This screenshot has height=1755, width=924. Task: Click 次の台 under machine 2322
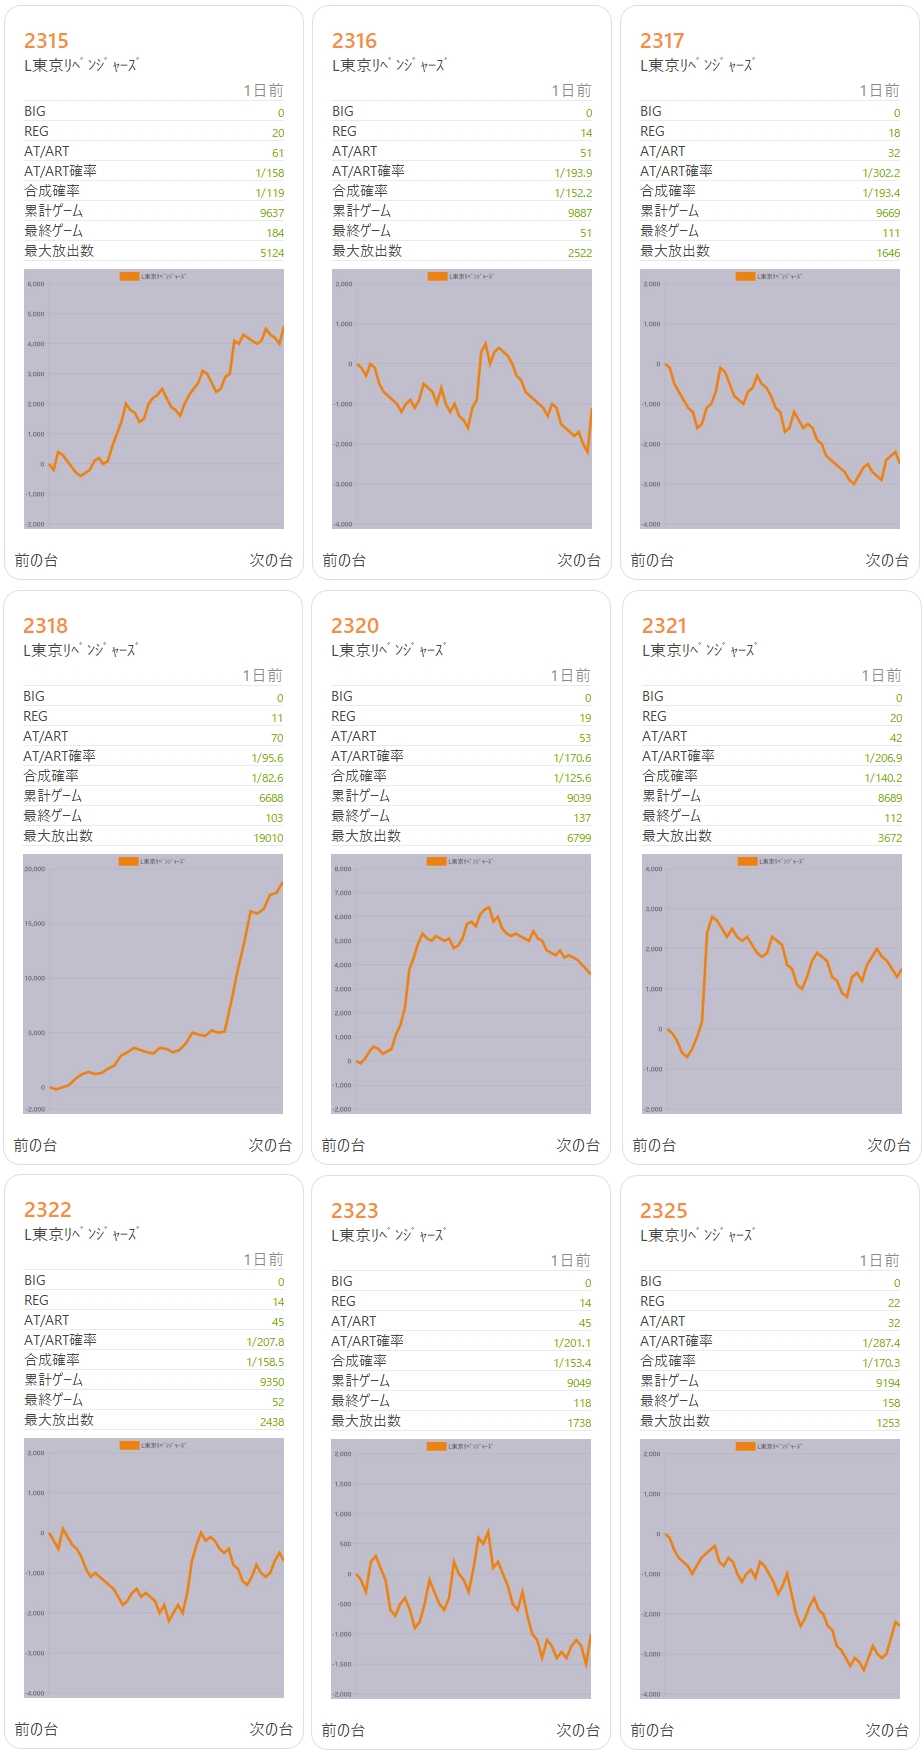[x=270, y=1729]
